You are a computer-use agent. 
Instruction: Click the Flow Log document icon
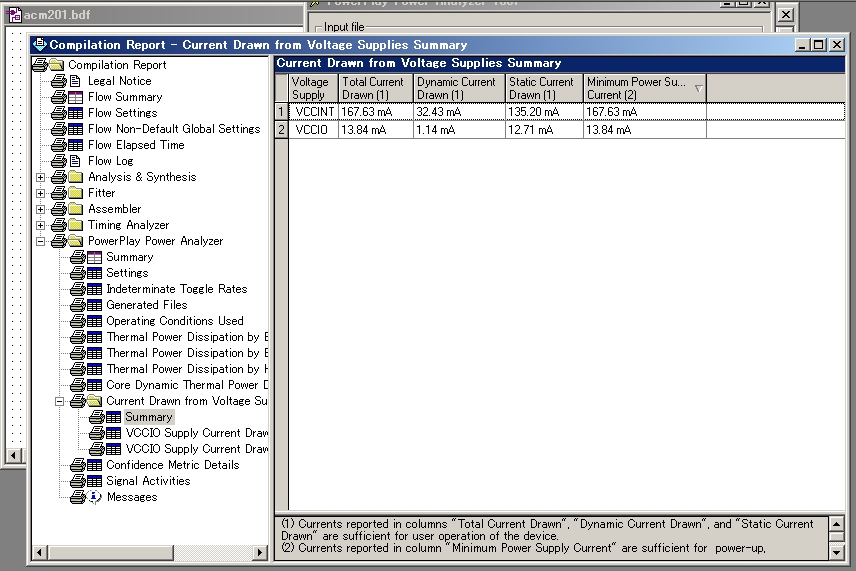pyautogui.click(x=74, y=161)
